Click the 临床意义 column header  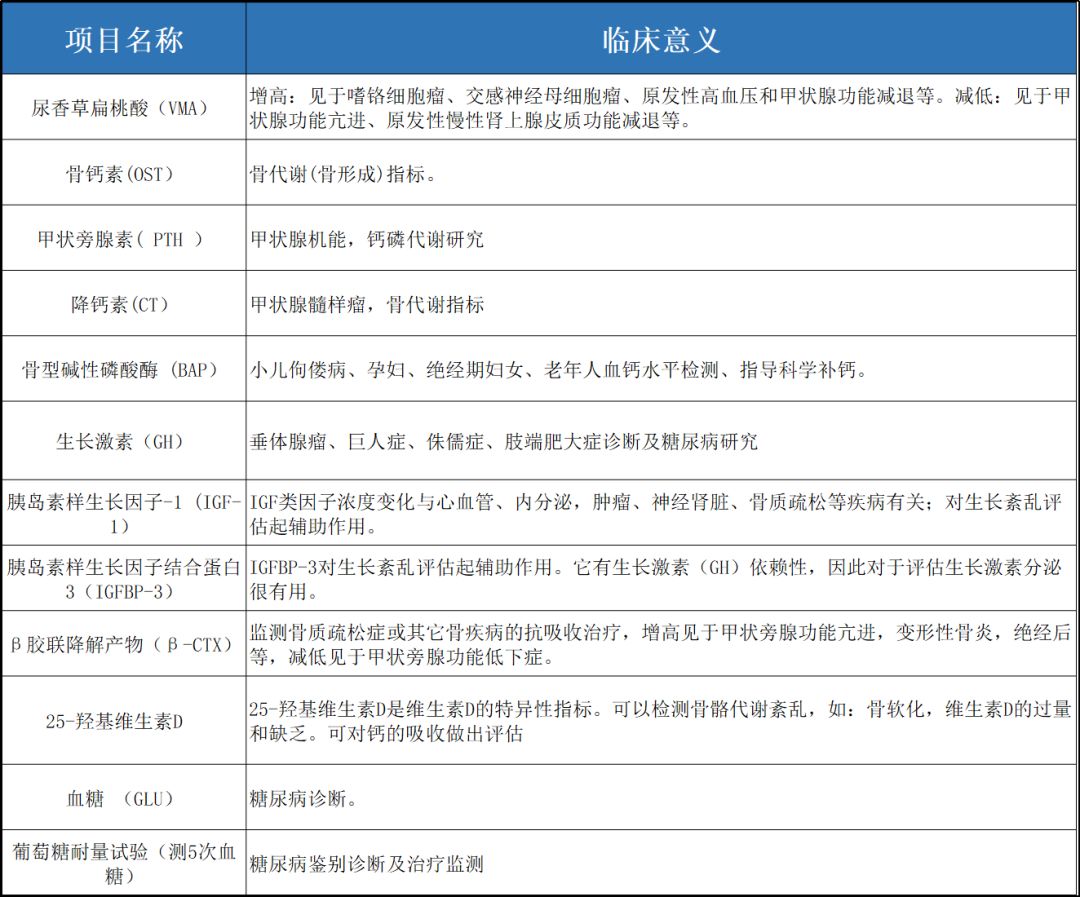pos(661,39)
